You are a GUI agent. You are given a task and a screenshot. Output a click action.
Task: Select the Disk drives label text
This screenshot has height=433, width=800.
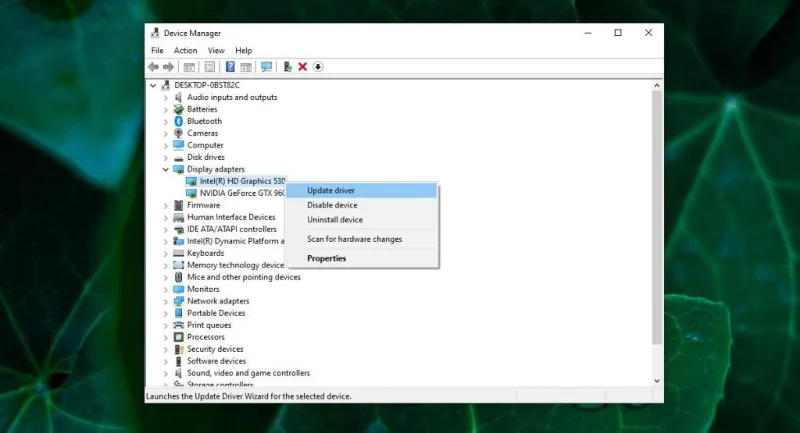tap(206, 157)
